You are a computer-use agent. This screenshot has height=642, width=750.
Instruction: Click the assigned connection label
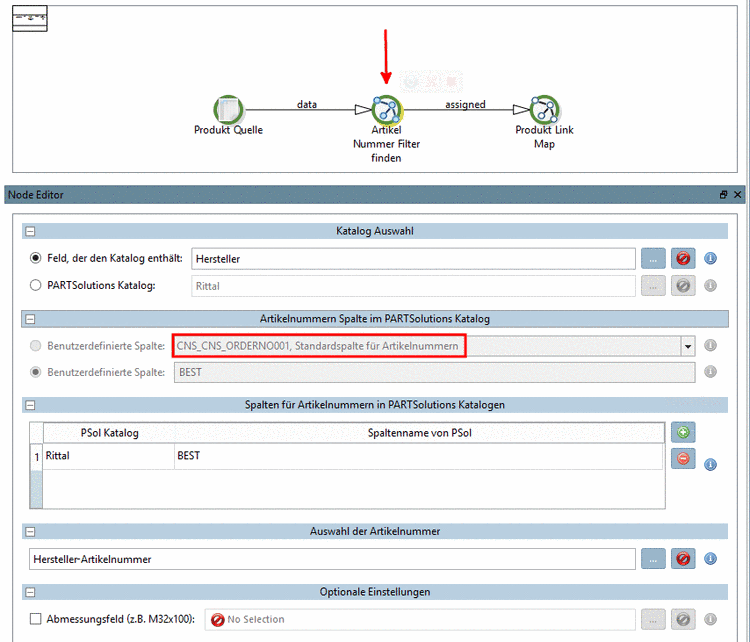click(465, 104)
